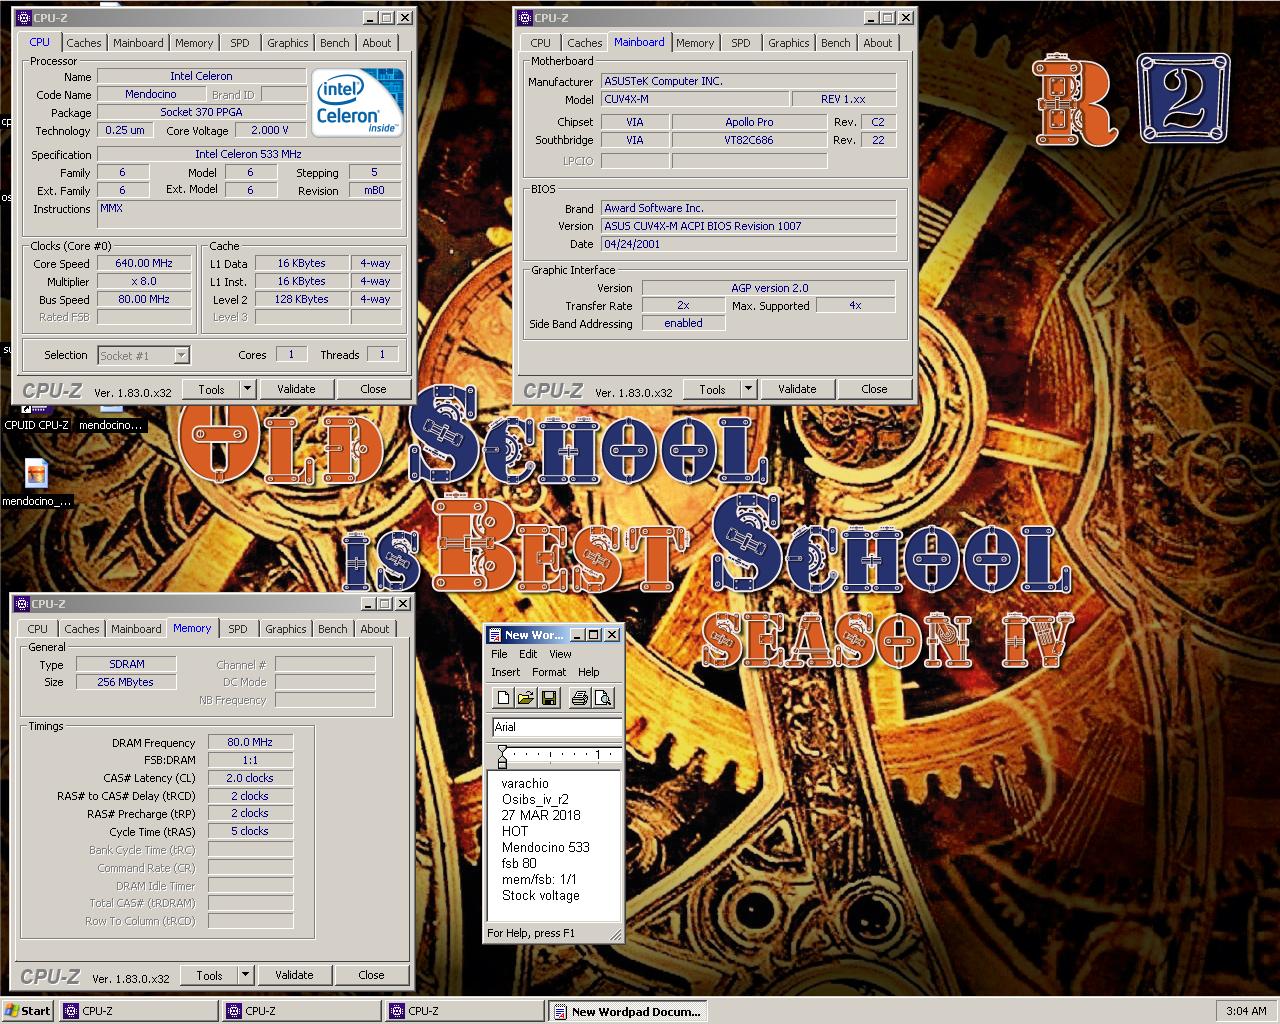
Task: Switch to Bench tab in CPU tab window
Action: click(x=335, y=43)
